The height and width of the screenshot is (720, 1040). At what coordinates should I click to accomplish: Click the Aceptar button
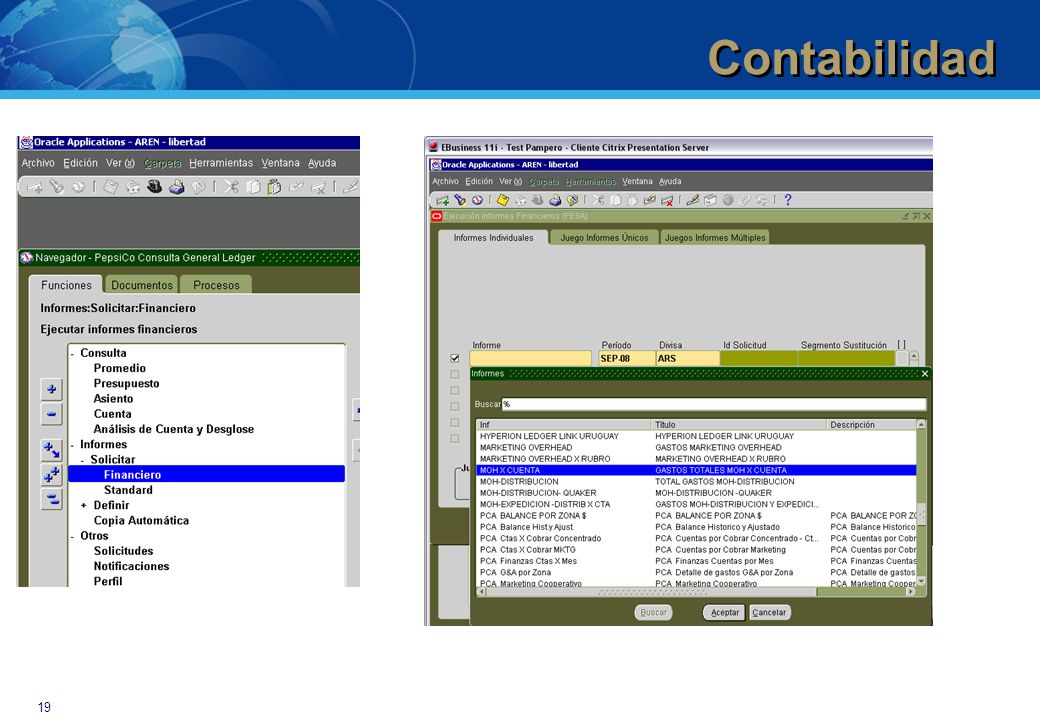click(x=724, y=613)
